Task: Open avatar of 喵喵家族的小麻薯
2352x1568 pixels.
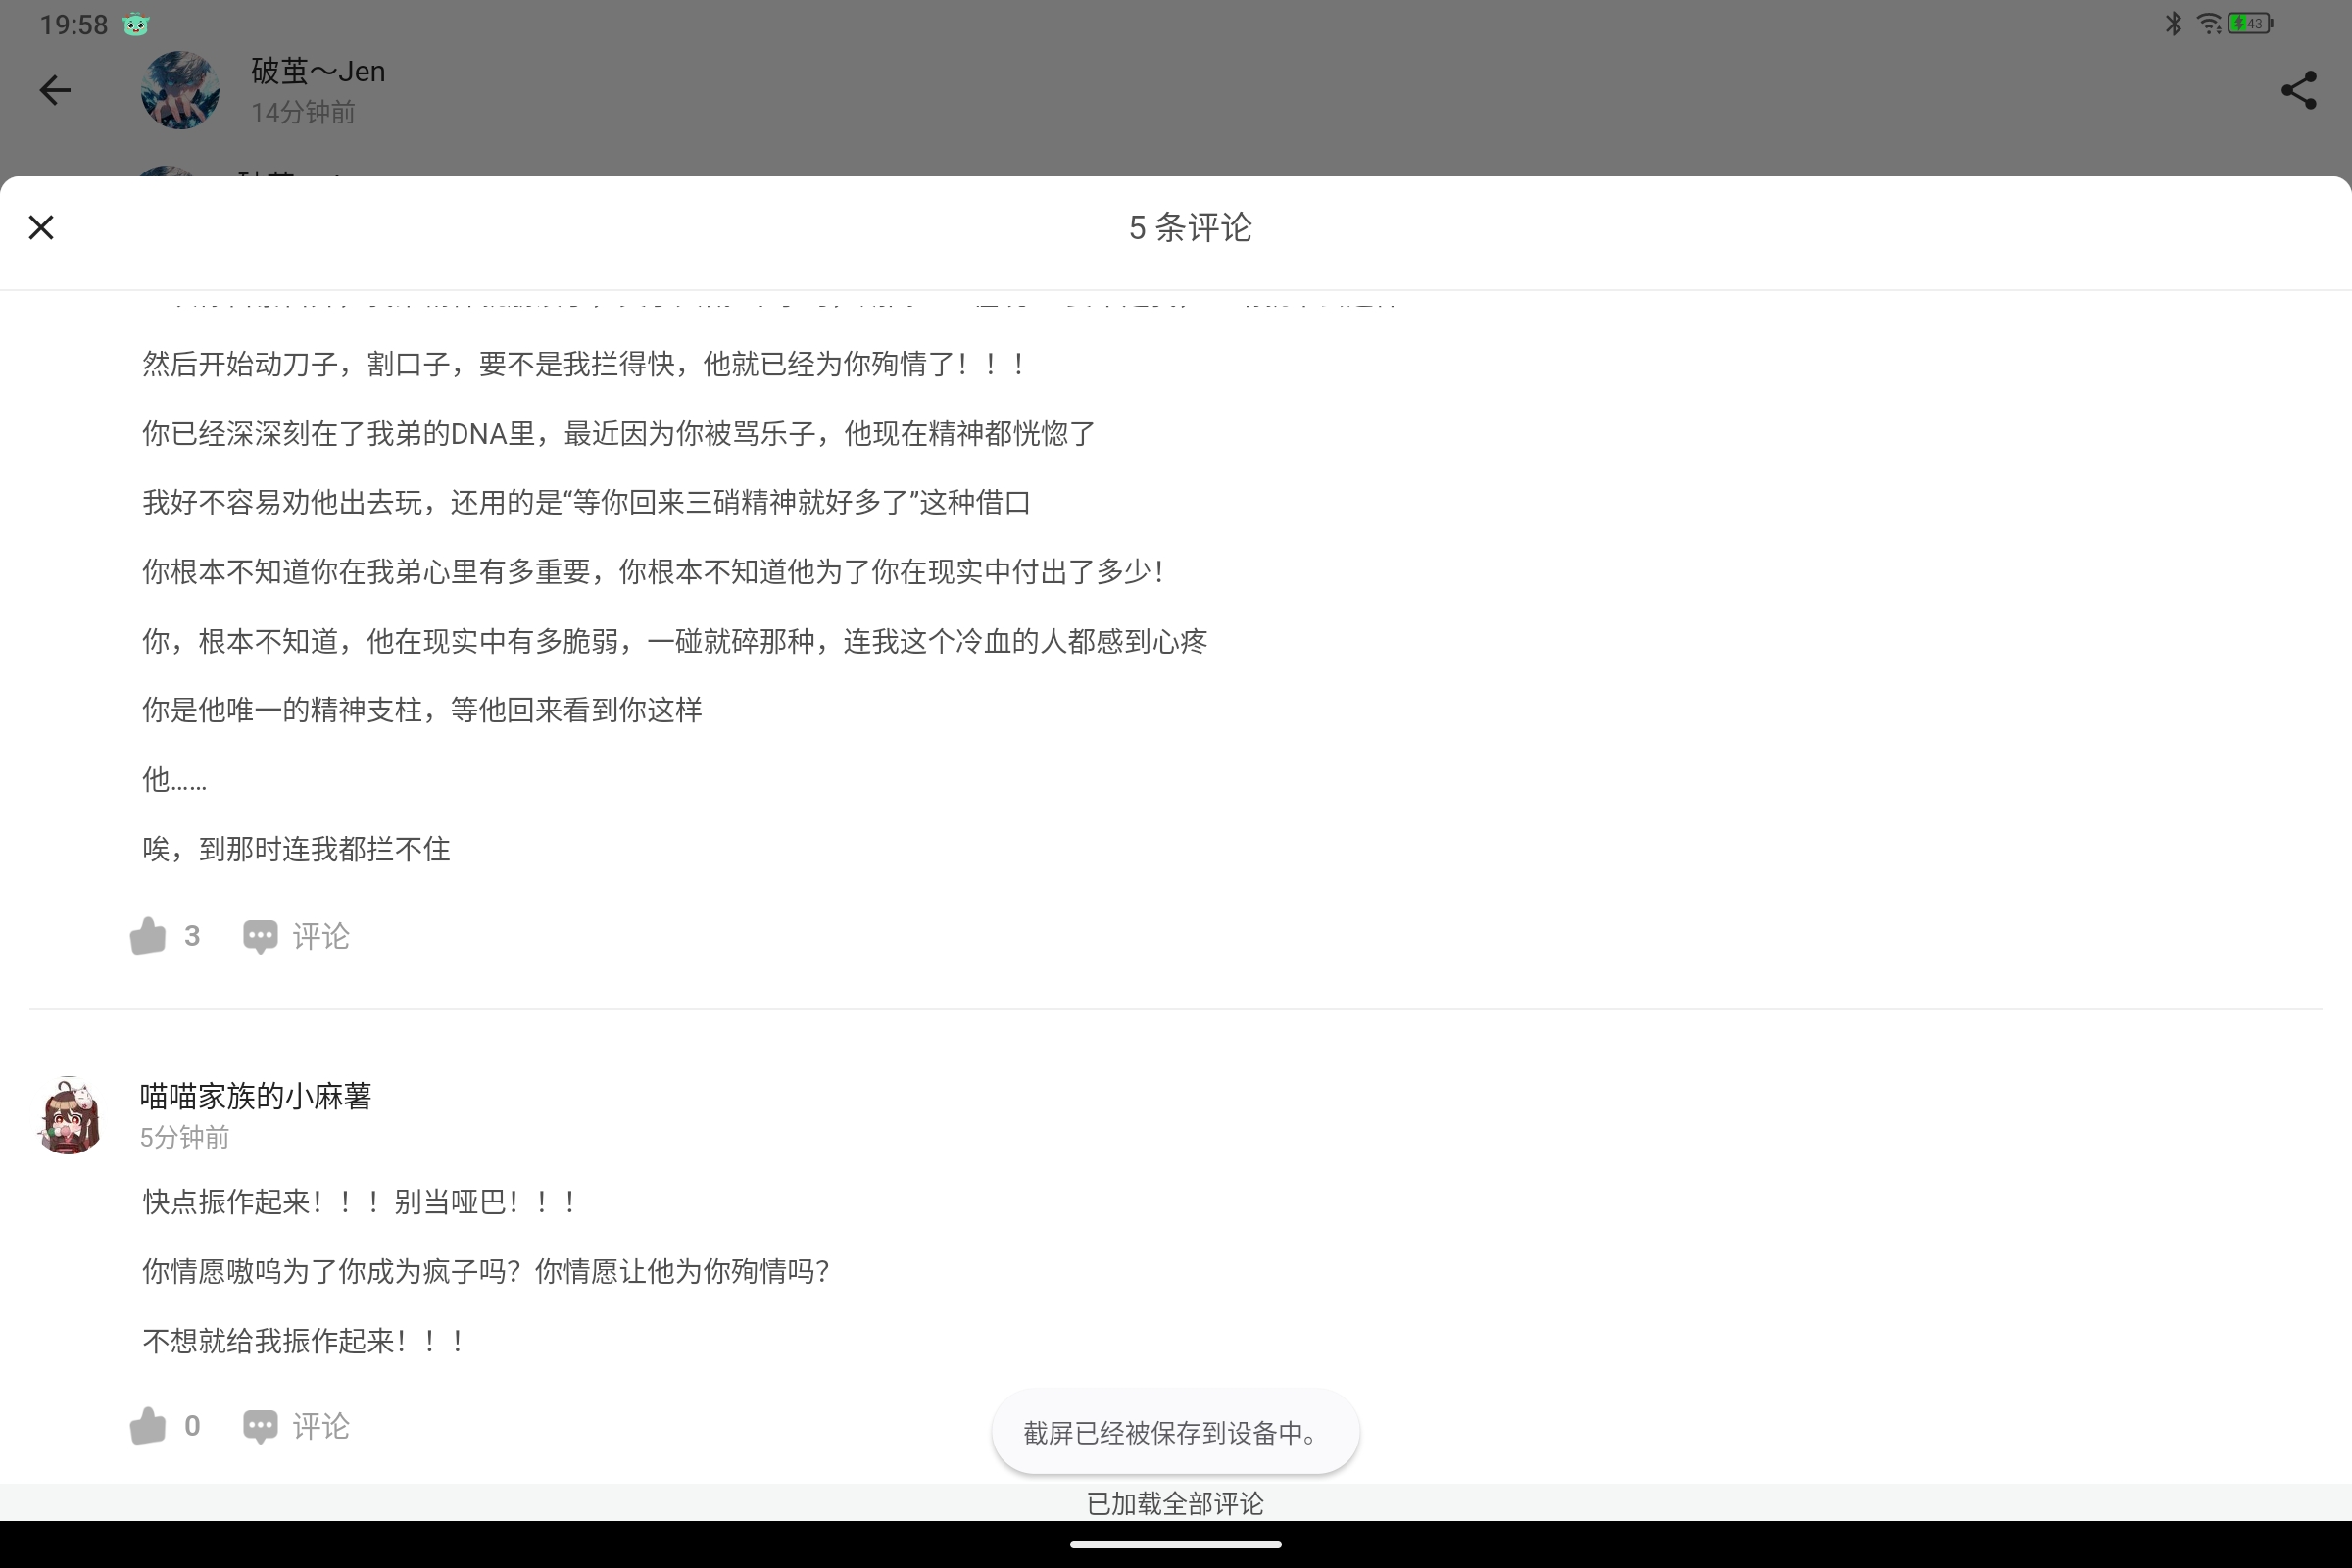Action: 70,1116
